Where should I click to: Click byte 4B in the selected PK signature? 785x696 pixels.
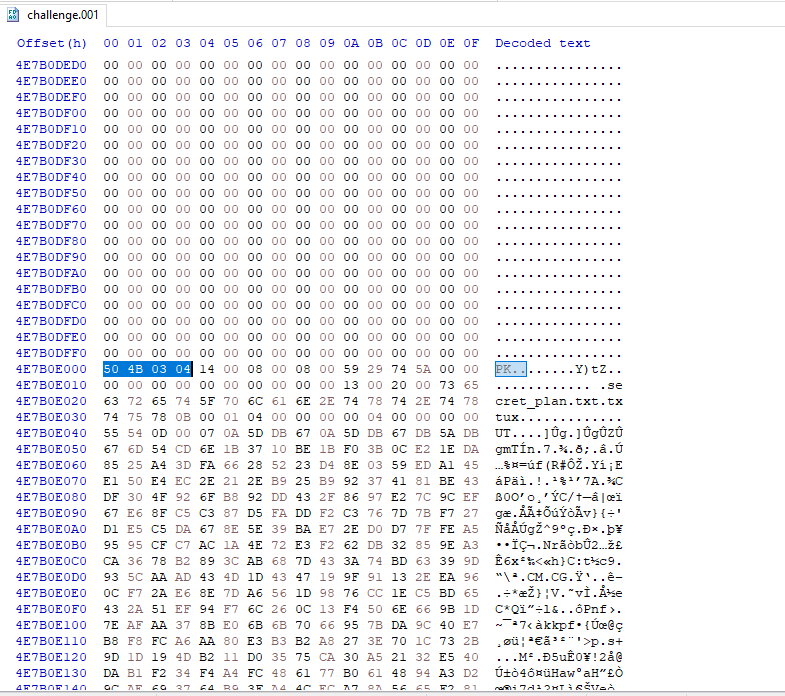click(135, 370)
